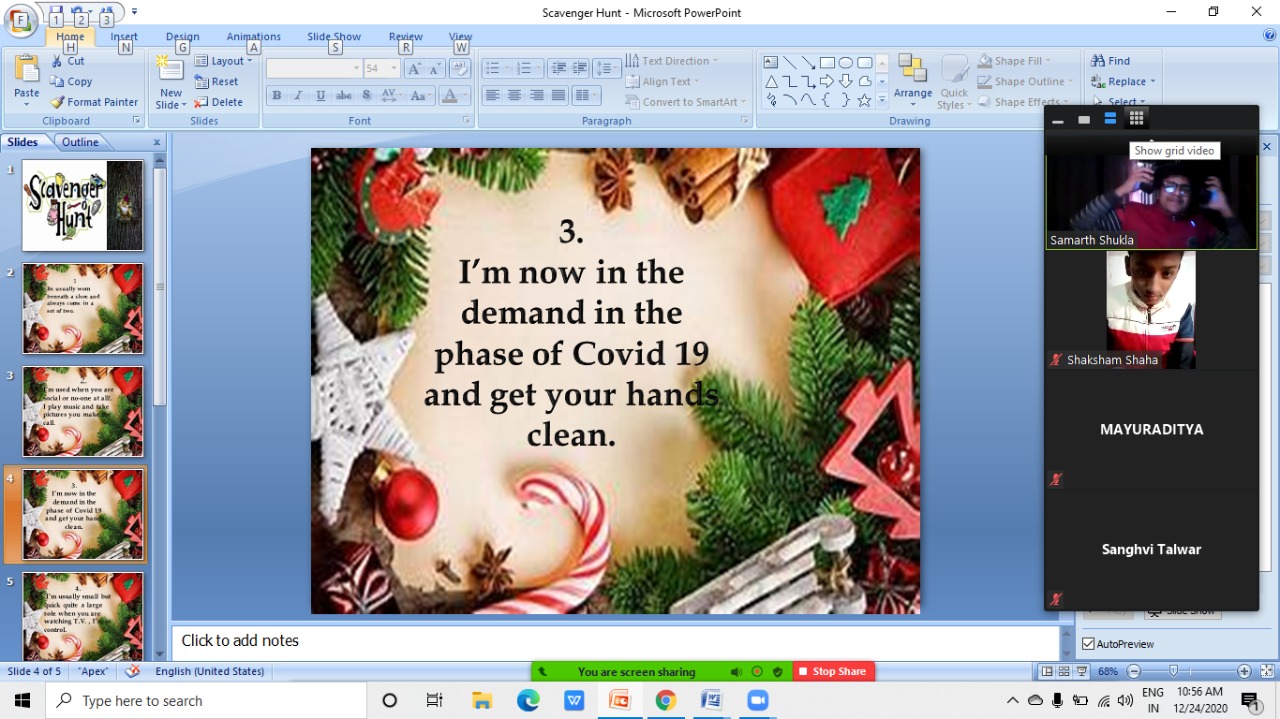Expand the Quick Styles gallery

click(954, 80)
